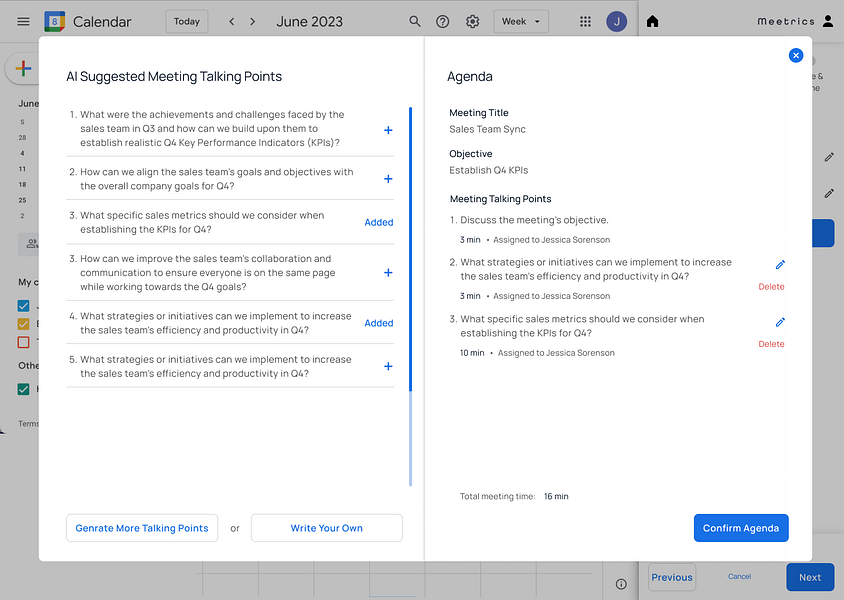This screenshot has height=600, width=844.
Task: Edit the agenda item about strategies and initiatives
Action: 780,264
